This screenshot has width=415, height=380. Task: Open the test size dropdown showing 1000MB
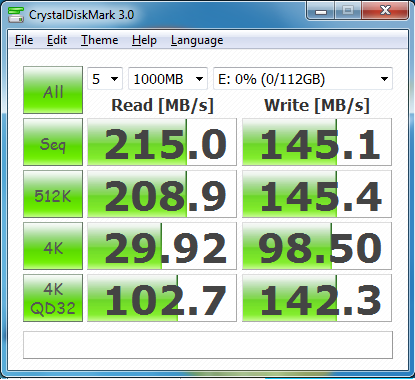coord(168,79)
